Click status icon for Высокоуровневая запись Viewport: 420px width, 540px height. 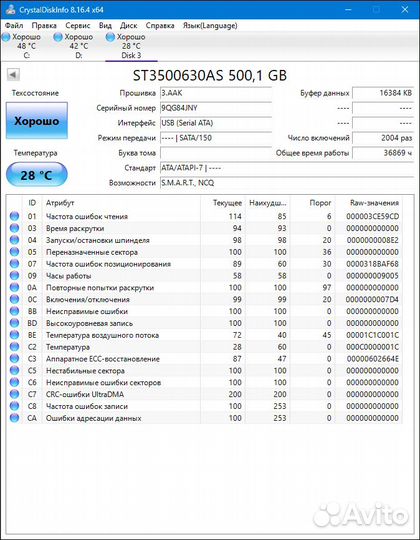tap(14, 323)
